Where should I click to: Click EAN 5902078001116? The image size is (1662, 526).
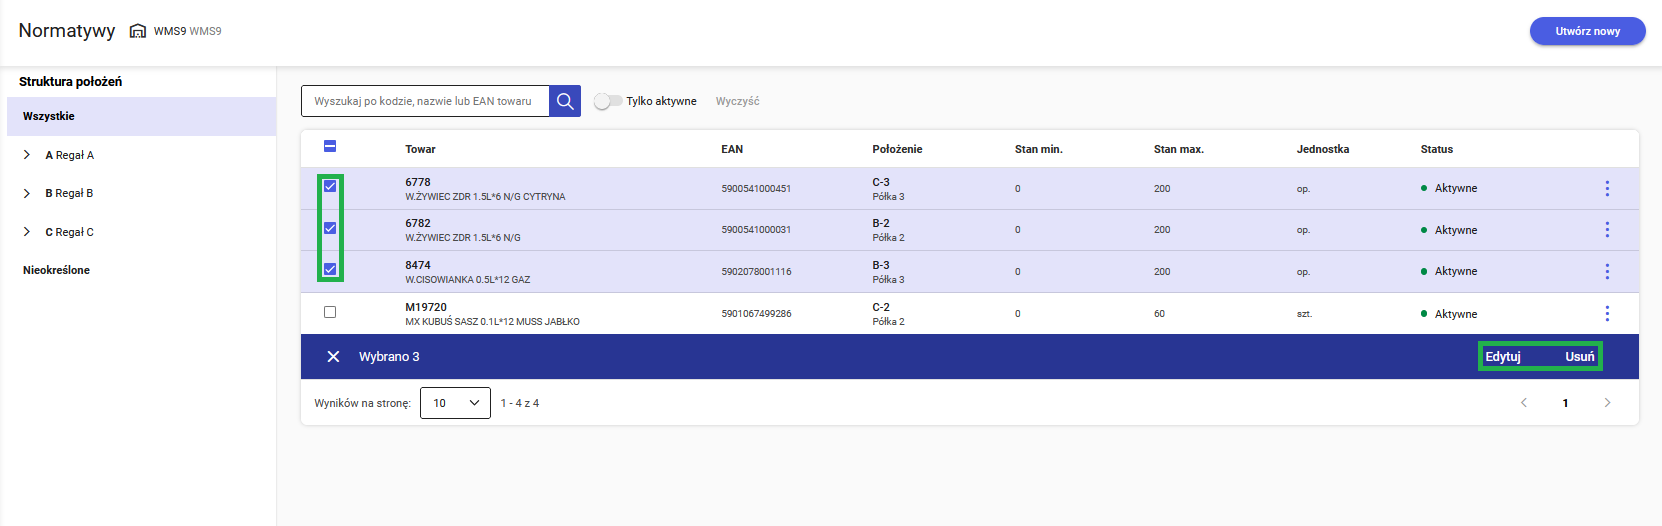756,272
